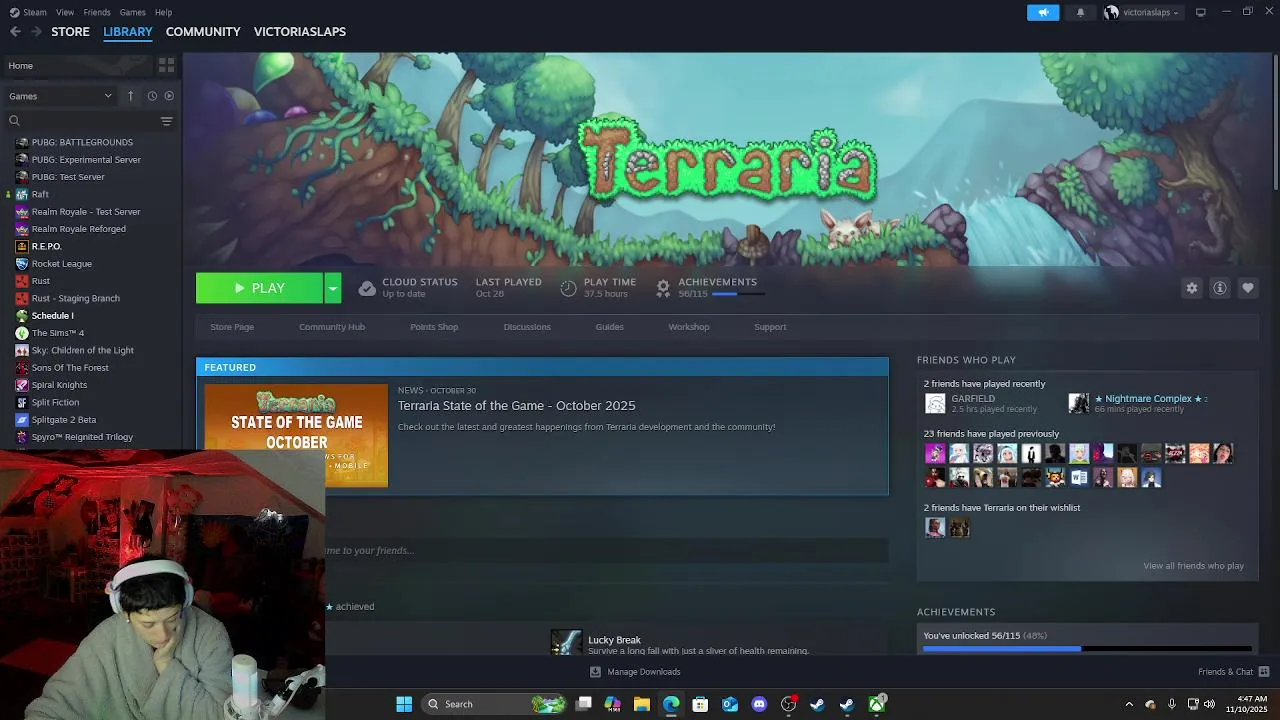
Task: Open Play button dropdown arrow
Action: (x=333, y=288)
